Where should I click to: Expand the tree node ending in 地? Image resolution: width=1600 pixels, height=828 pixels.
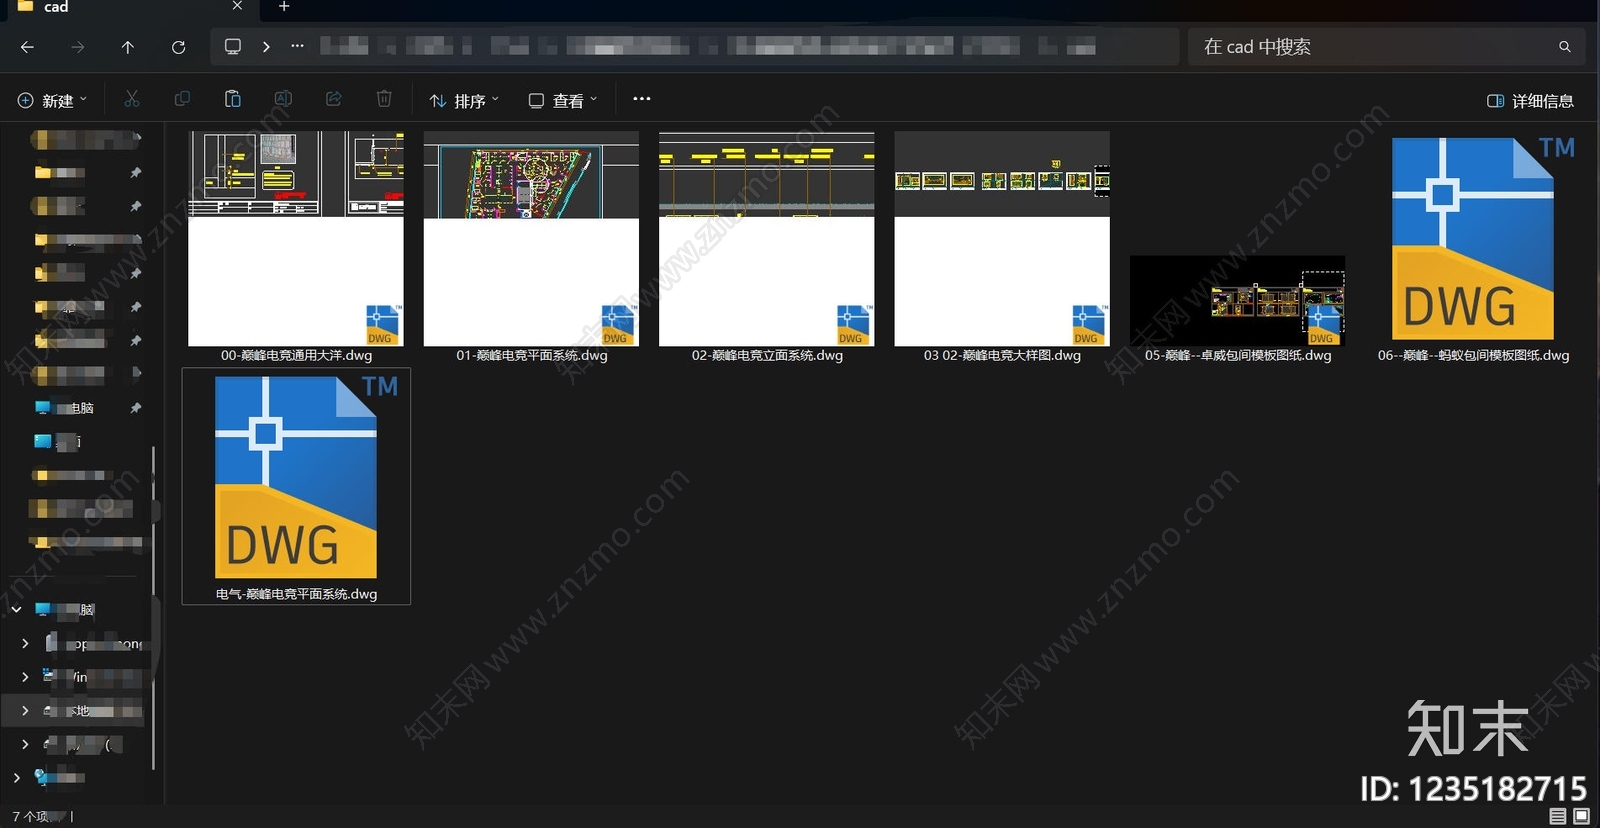coord(25,710)
